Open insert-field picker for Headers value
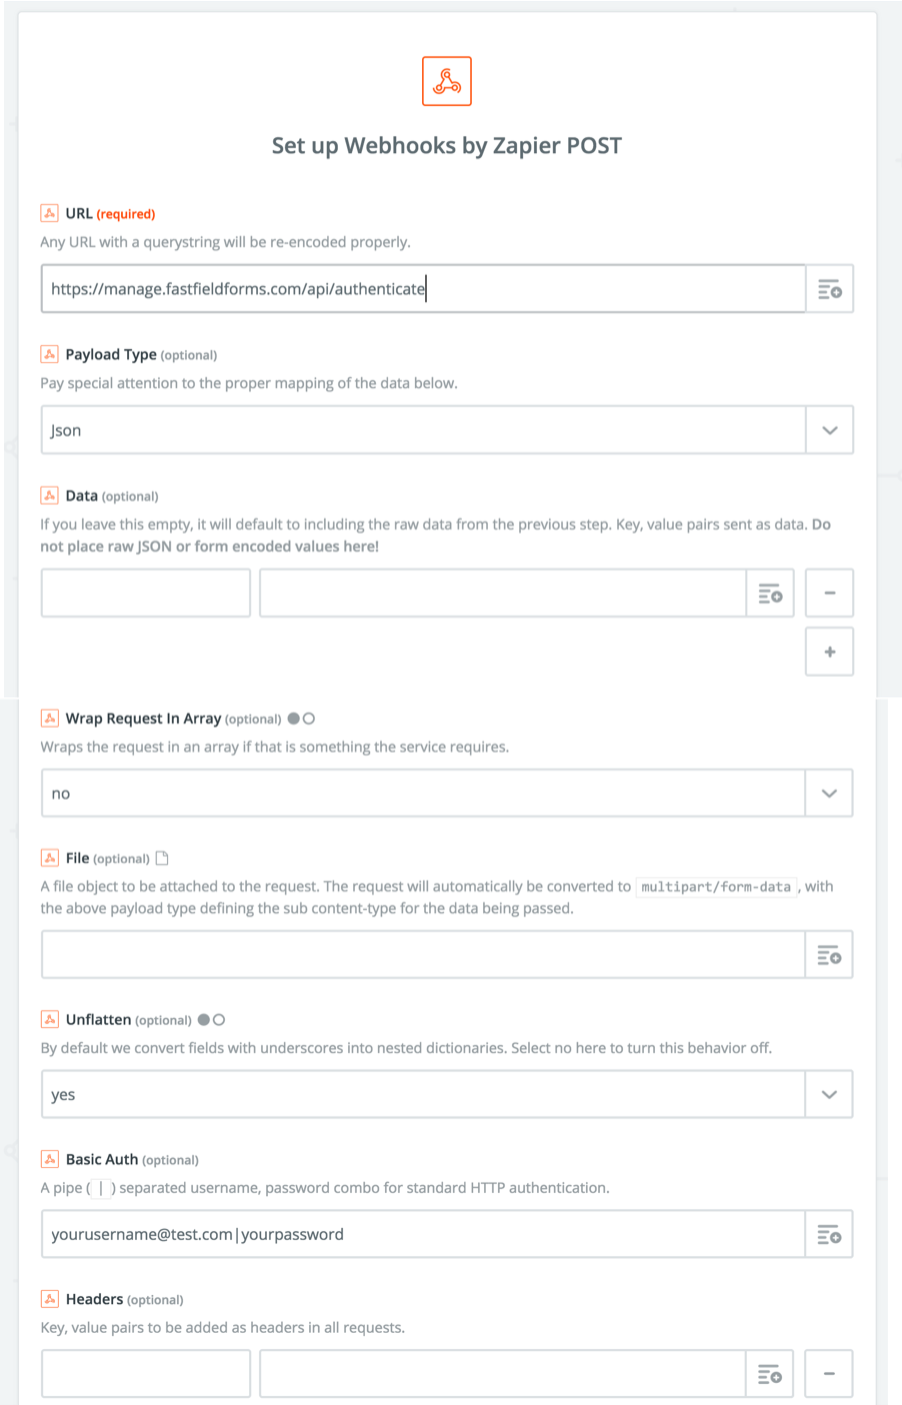 [x=770, y=1375]
